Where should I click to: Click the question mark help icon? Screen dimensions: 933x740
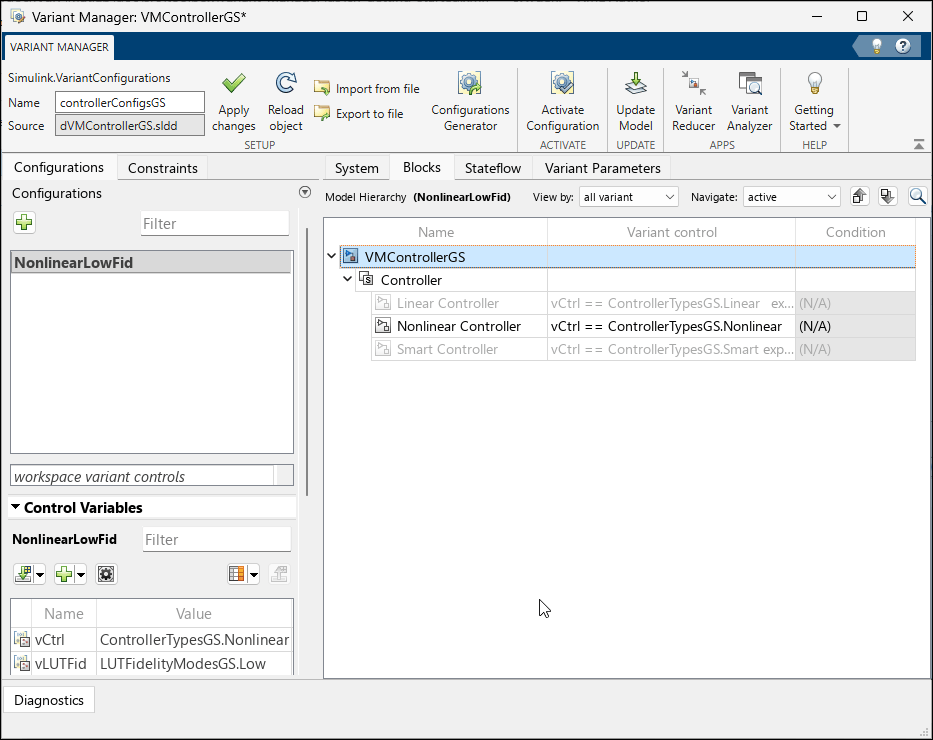coord(903,46)
